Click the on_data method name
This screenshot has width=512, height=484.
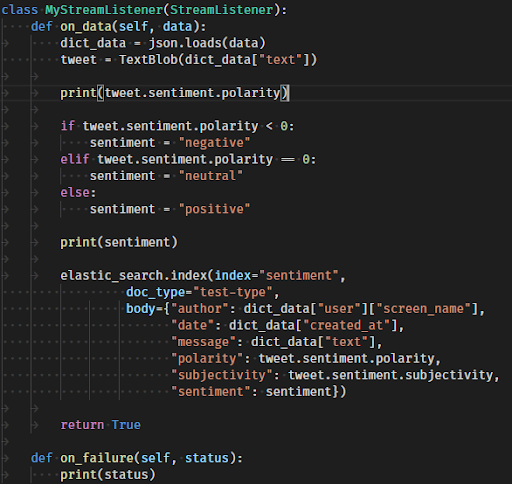[86, 27]
